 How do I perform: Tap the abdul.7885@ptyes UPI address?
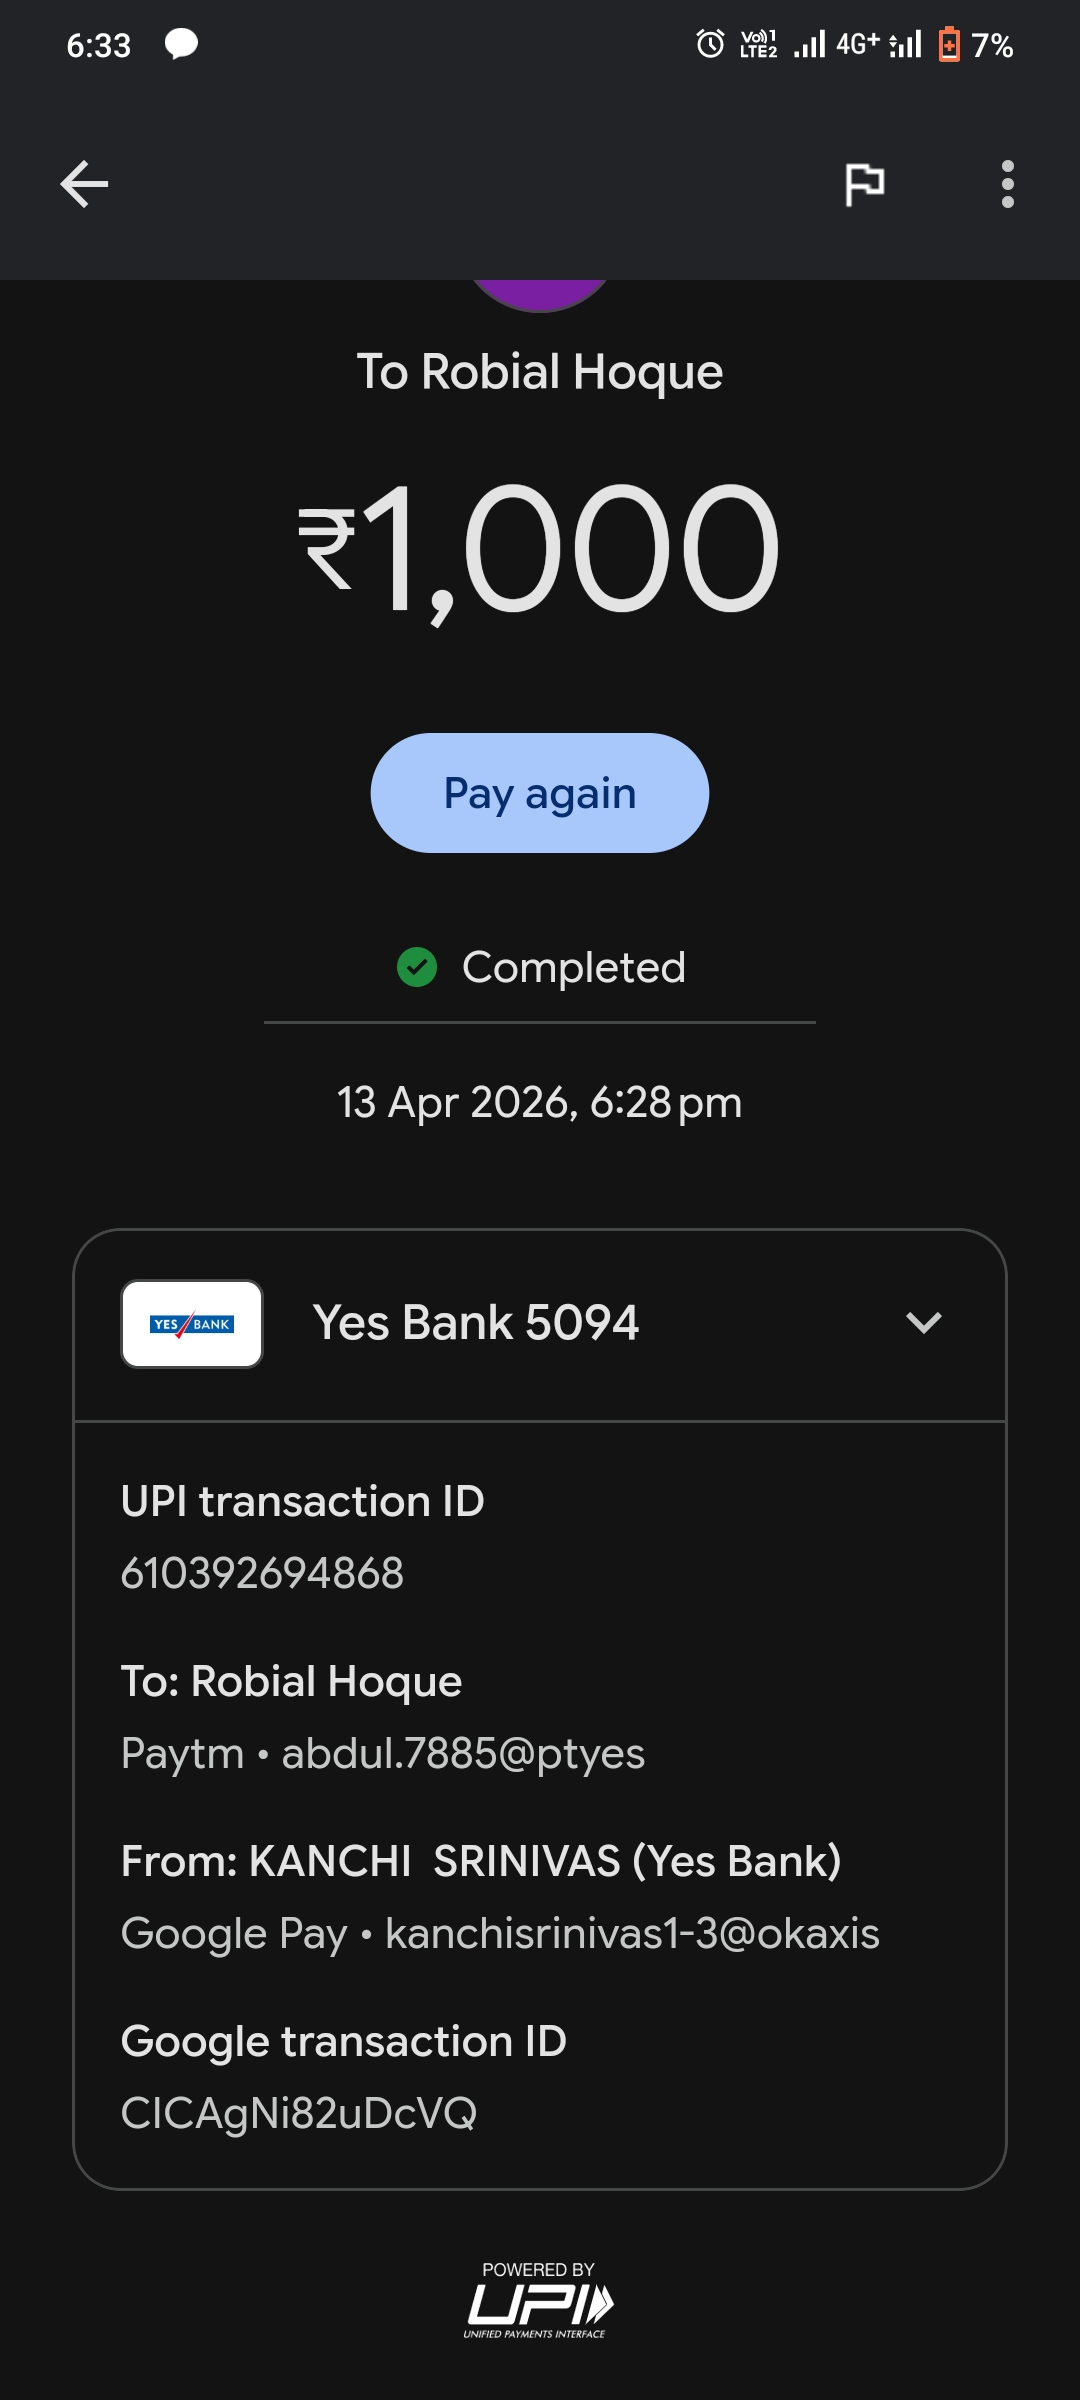tap(463, 1753)
